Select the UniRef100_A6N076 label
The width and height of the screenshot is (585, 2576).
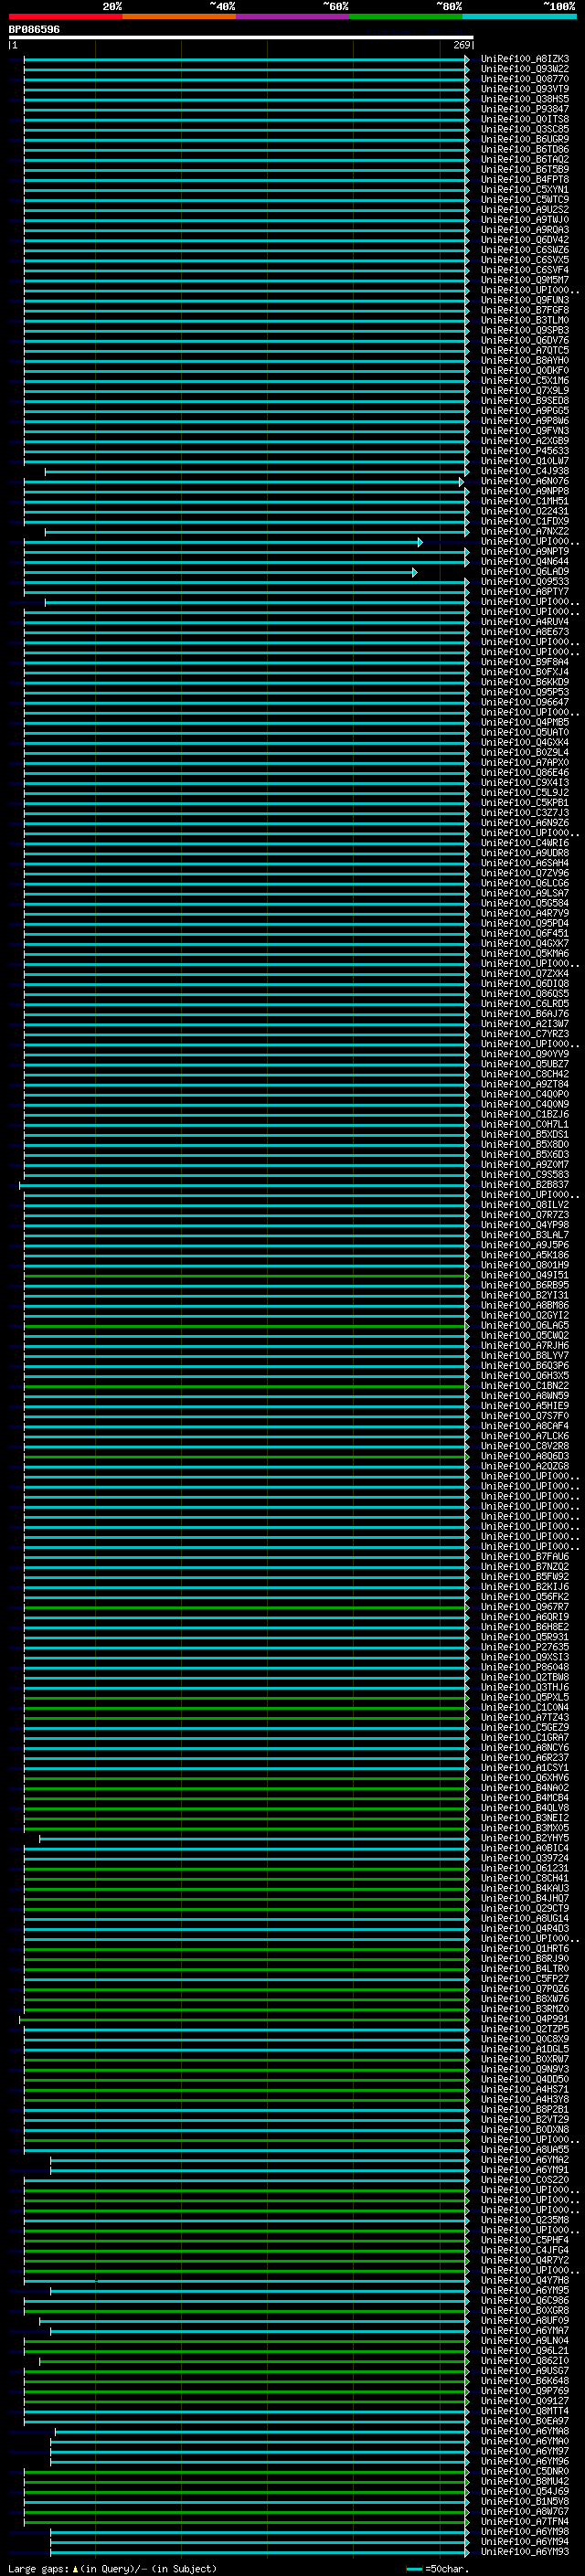point(525,481)
